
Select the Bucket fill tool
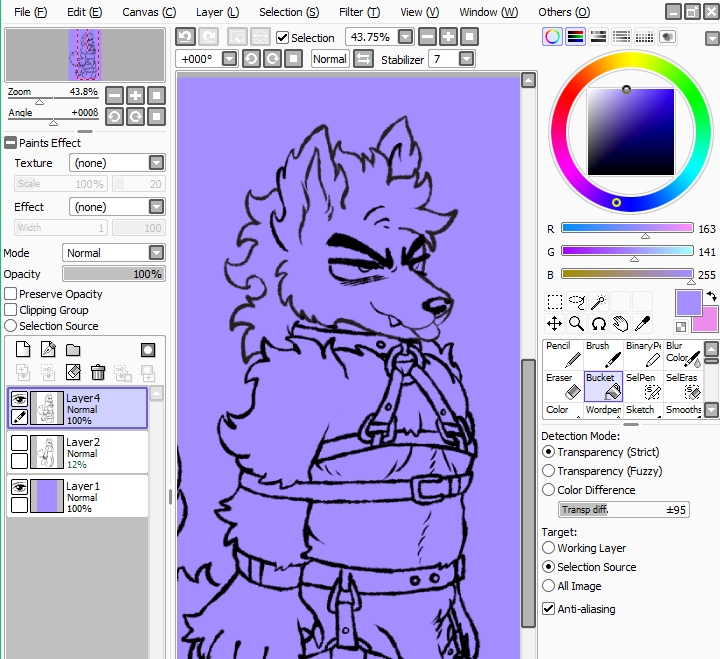[603, 385]
